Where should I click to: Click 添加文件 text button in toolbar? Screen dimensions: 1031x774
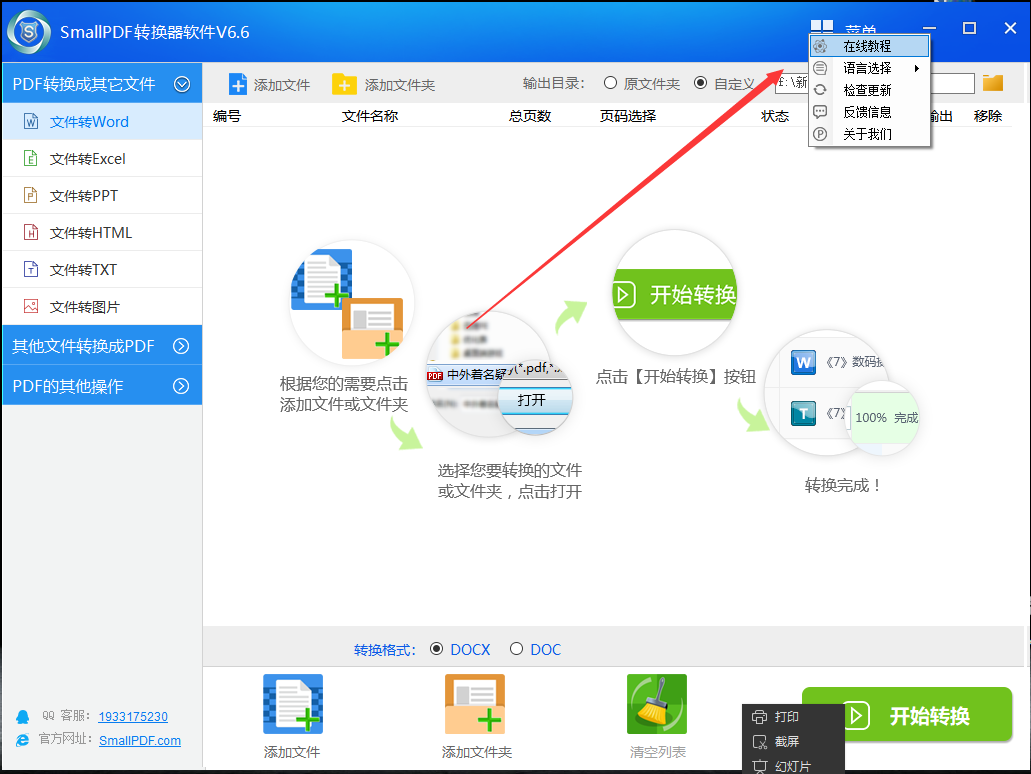point(282,85)
